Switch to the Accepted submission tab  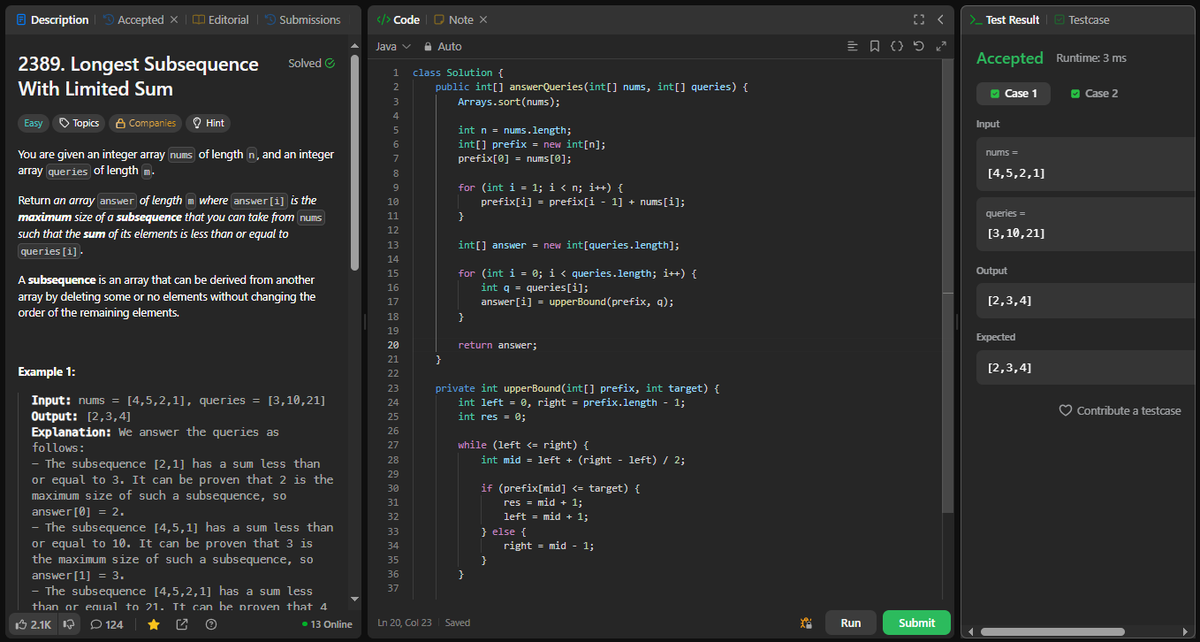pyautogui.click(x=133, y=20)
